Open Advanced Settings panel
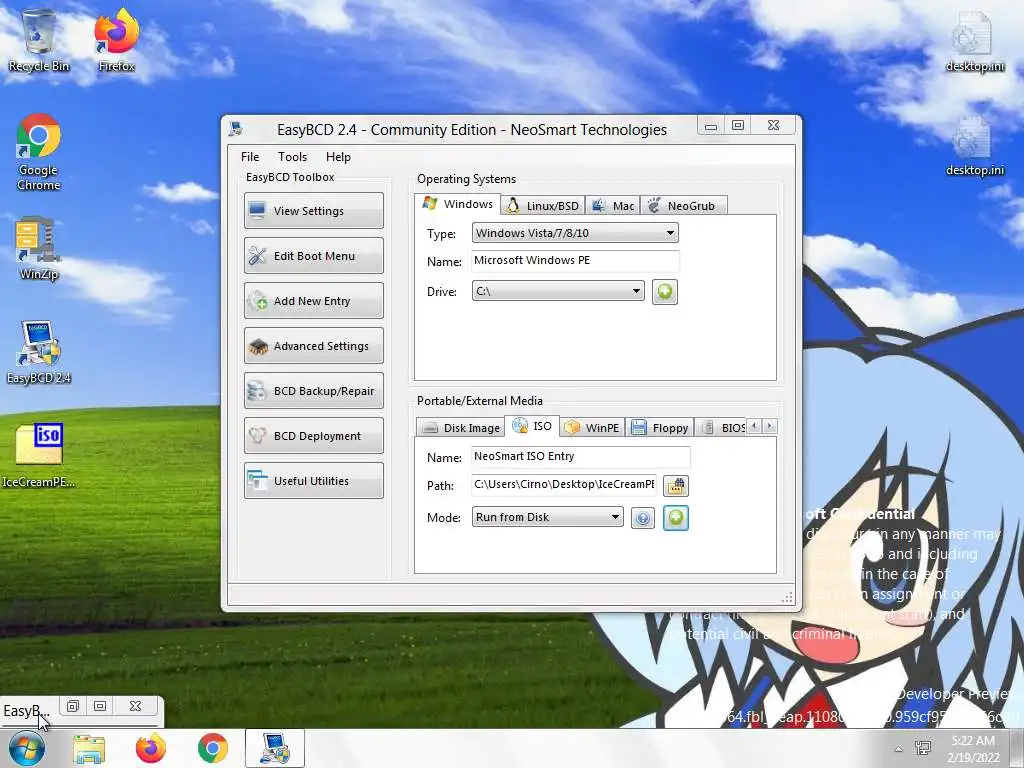This screenshot has height=768, width=1024. coord(313,345)
